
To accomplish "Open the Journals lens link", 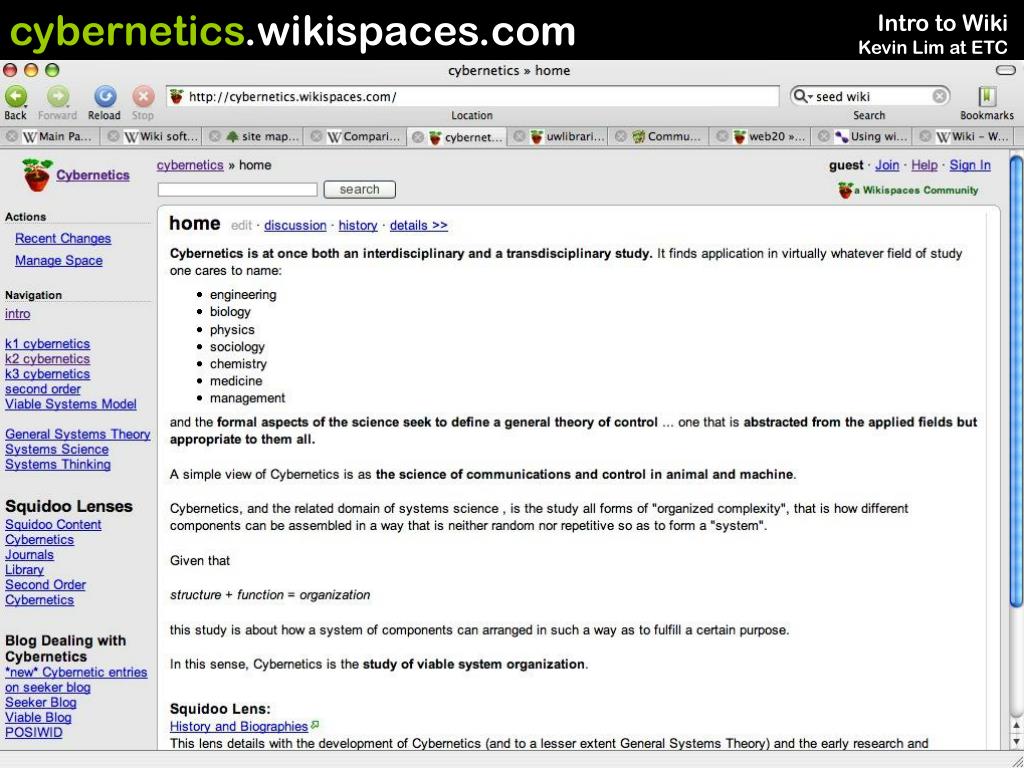I will coord(29,554).
